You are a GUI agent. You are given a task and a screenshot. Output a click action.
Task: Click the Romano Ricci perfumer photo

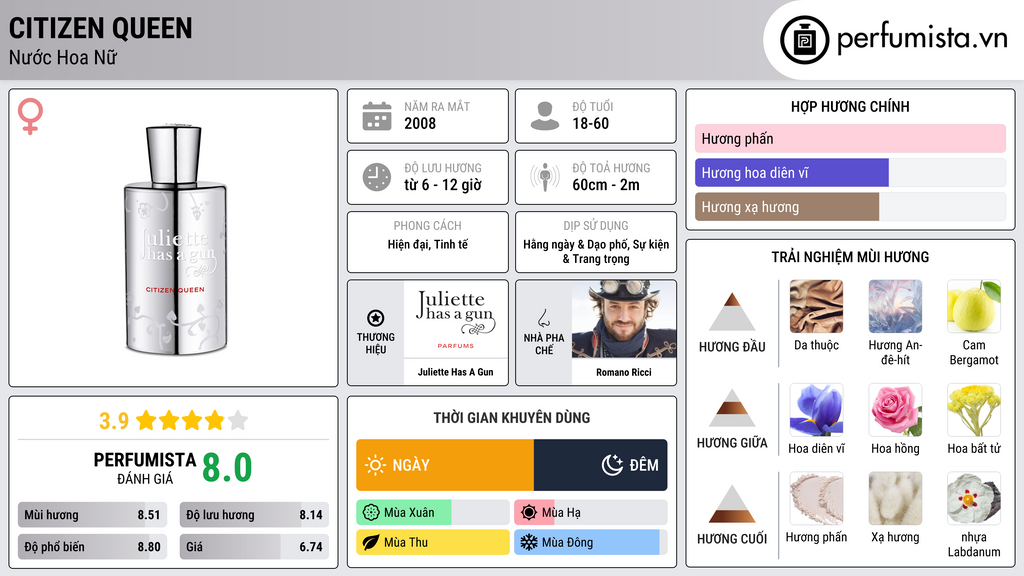[x=624, y=319]
